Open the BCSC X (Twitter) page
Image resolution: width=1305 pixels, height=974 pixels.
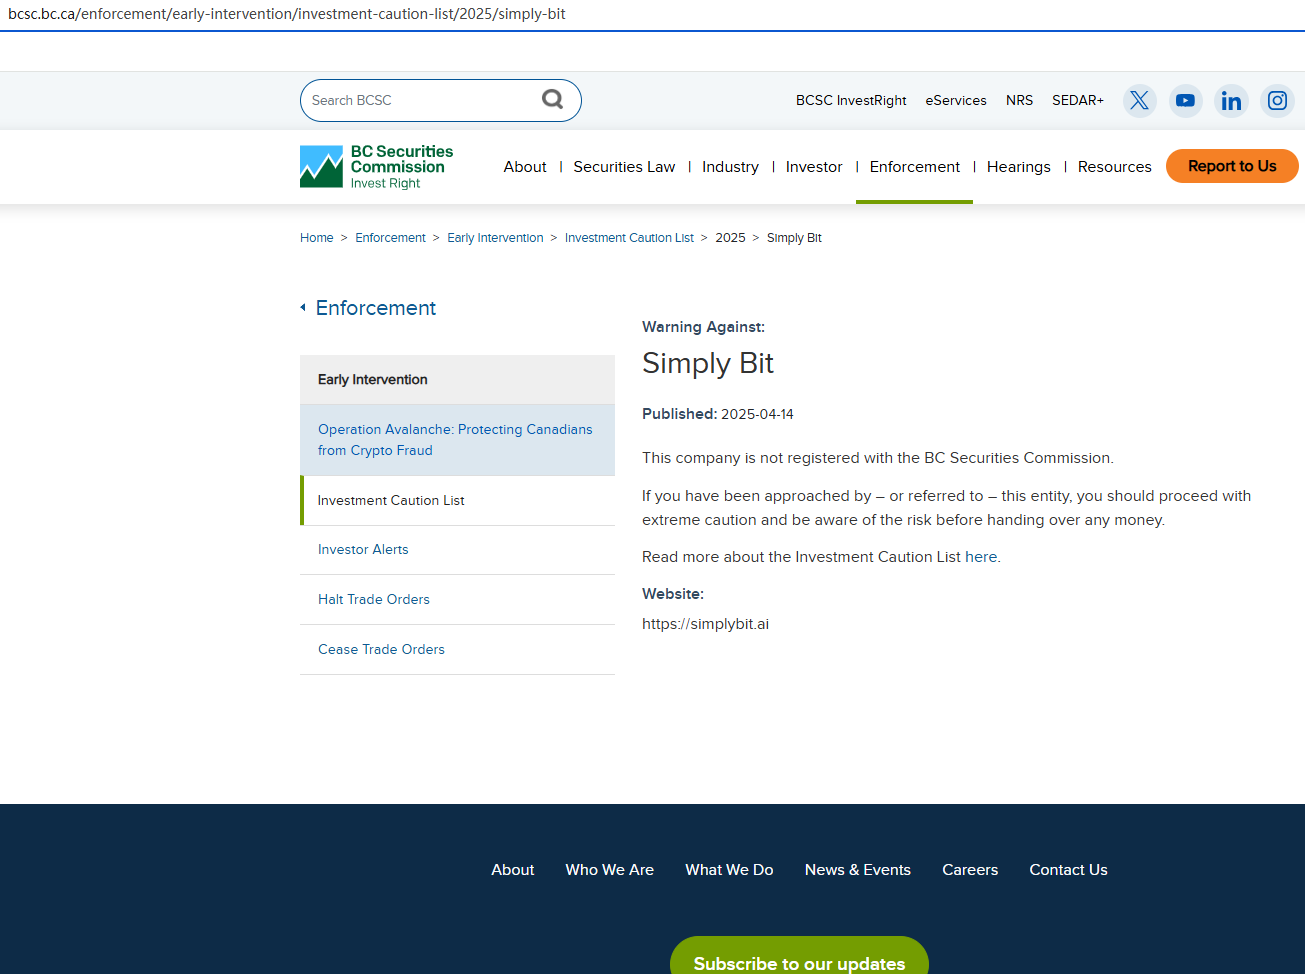tap(1139, 100)
